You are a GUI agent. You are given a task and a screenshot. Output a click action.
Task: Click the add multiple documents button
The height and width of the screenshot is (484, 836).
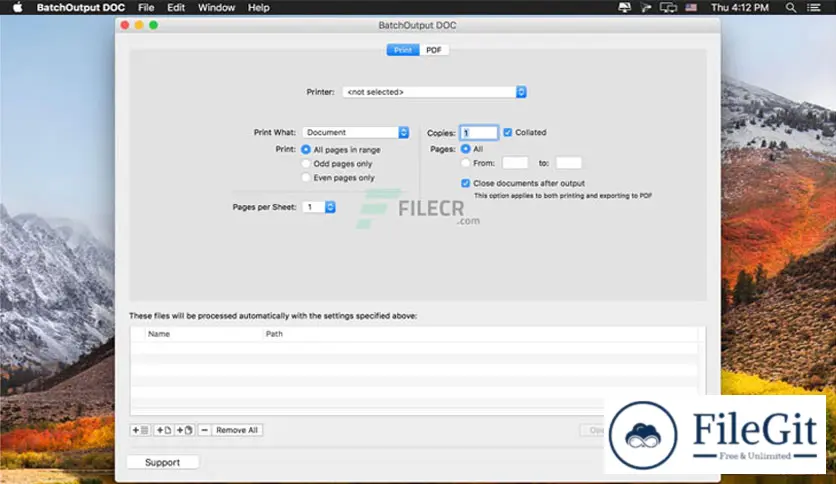pyautogui.click(x=184, y=430)
